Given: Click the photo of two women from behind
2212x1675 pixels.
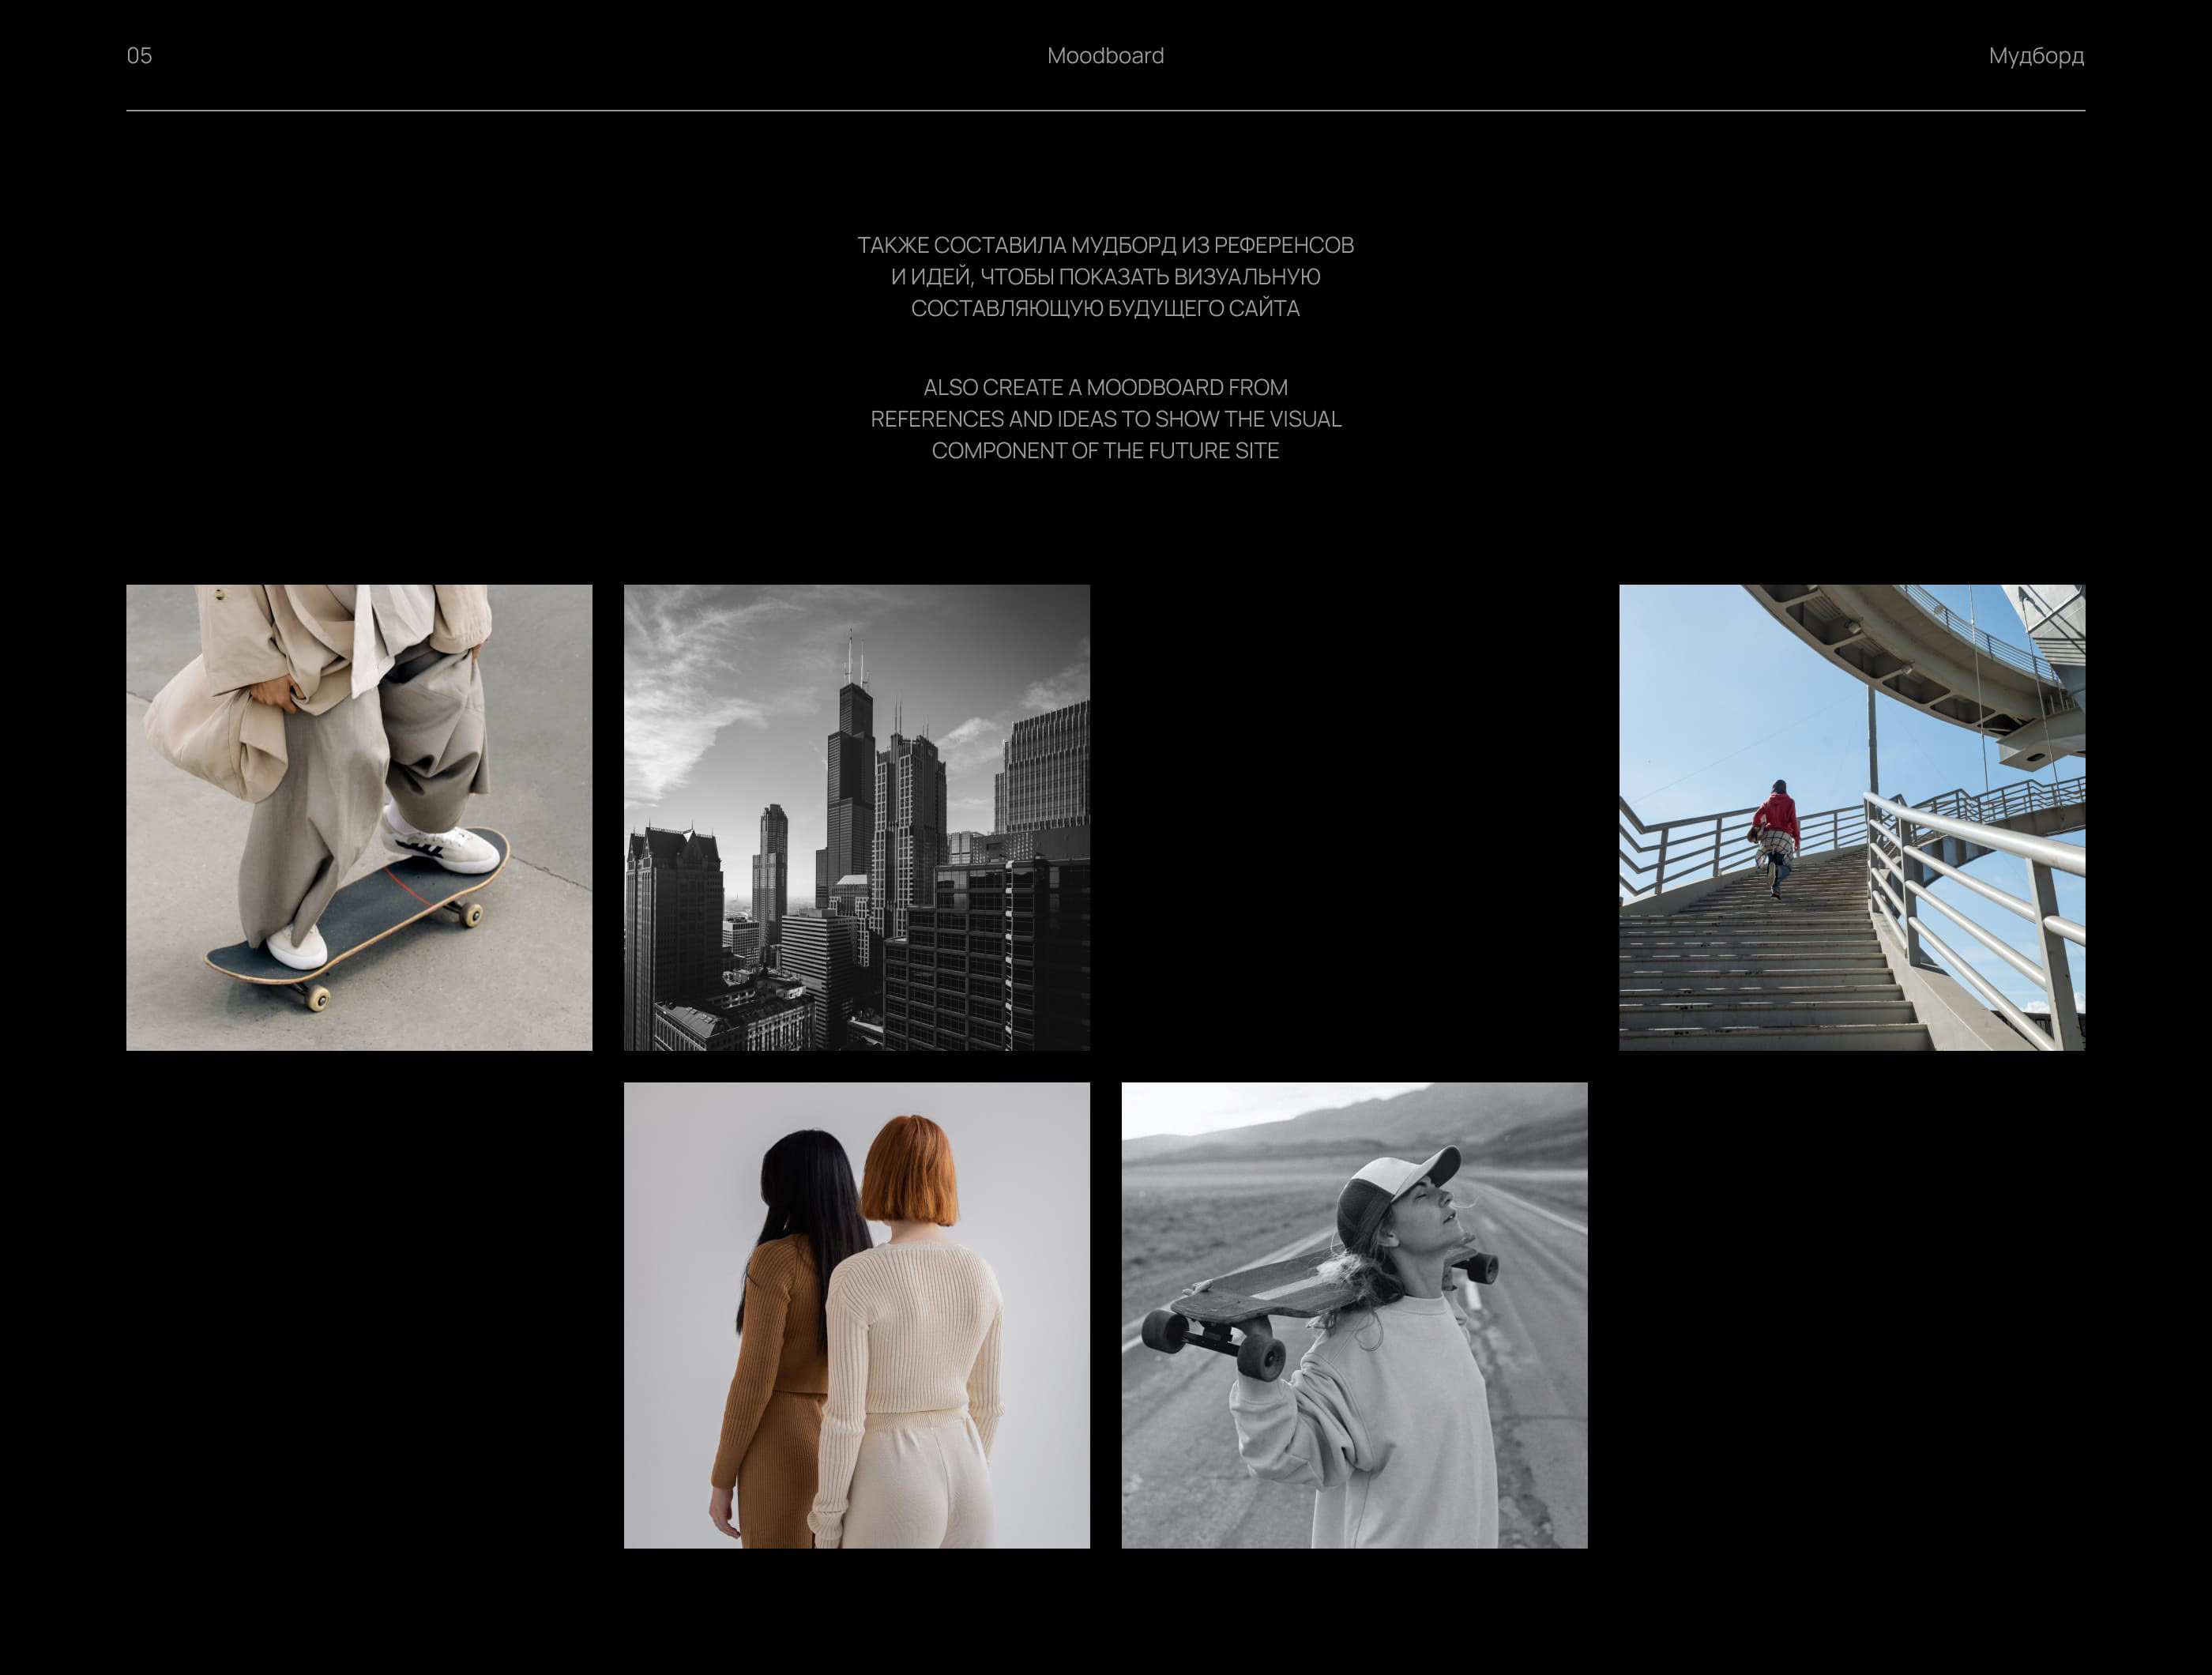Looking at the screenshot, I should (856, 1314).
